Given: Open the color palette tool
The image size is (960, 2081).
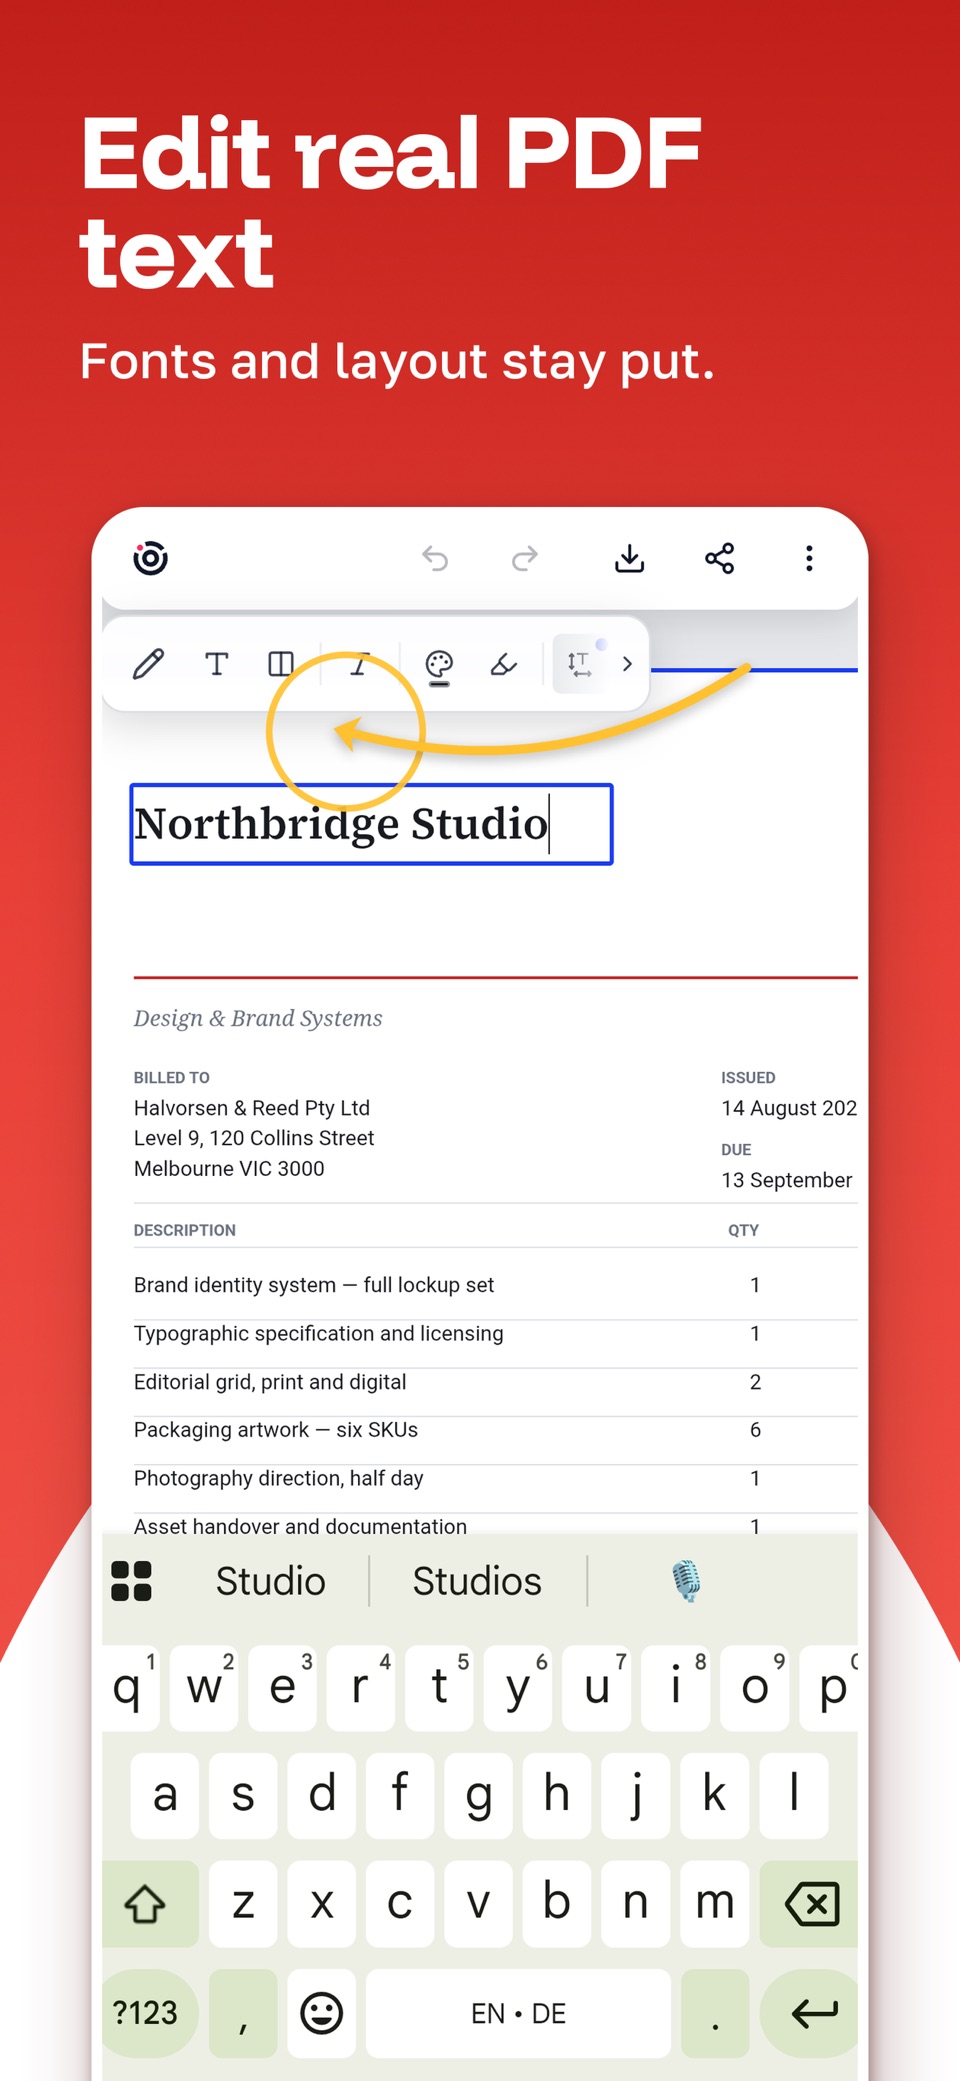Looking at the screenshot, I should point(439,666).
